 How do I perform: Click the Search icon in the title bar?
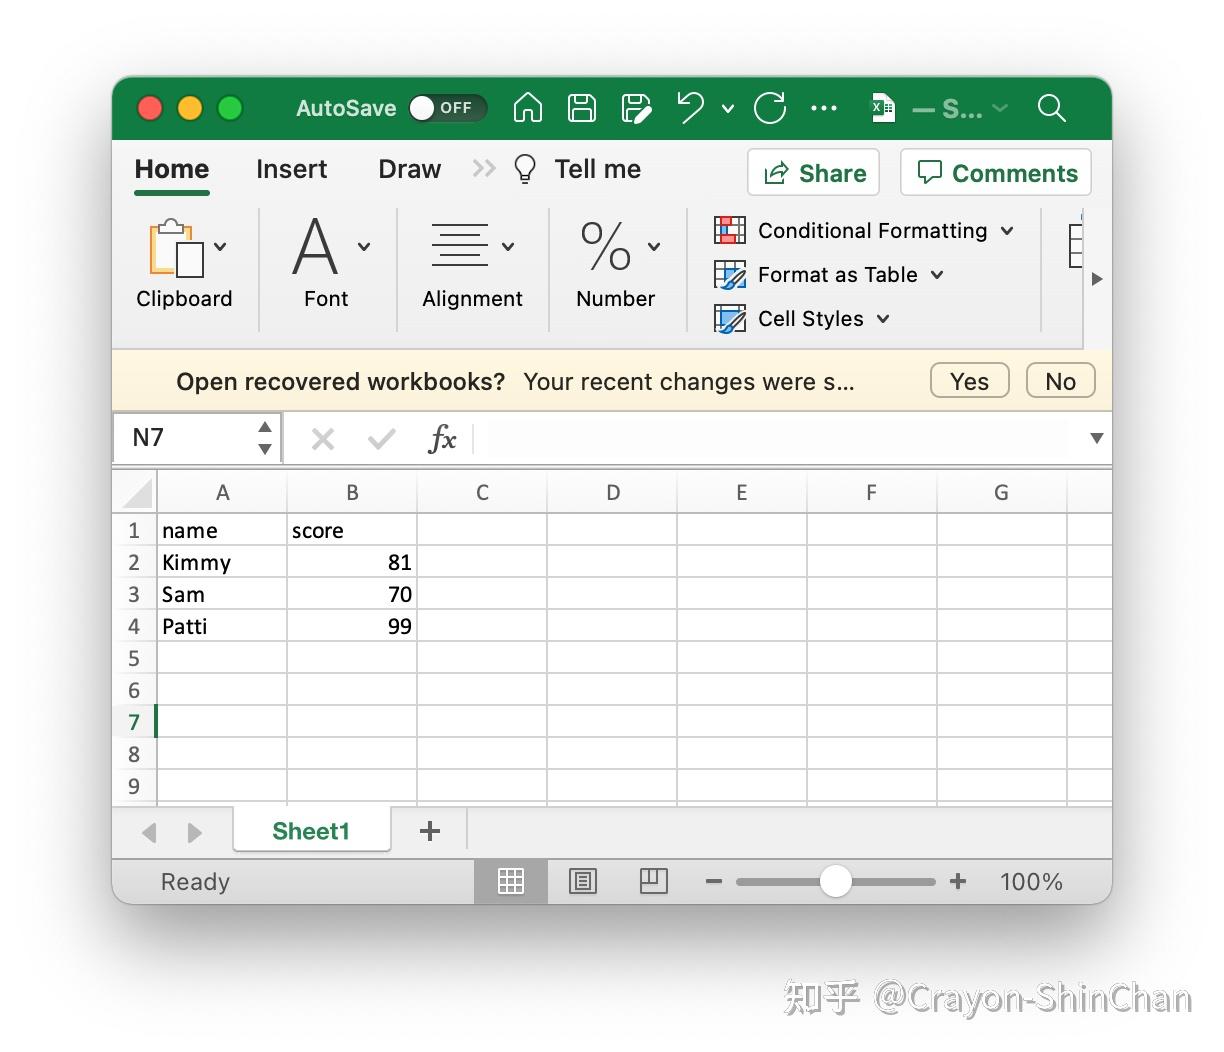pyautogui.click(x=1051, y=108)
